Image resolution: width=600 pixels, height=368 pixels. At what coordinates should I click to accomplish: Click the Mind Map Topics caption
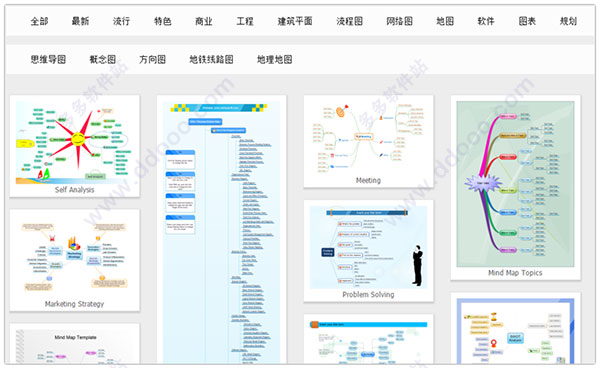coord(515,272)
